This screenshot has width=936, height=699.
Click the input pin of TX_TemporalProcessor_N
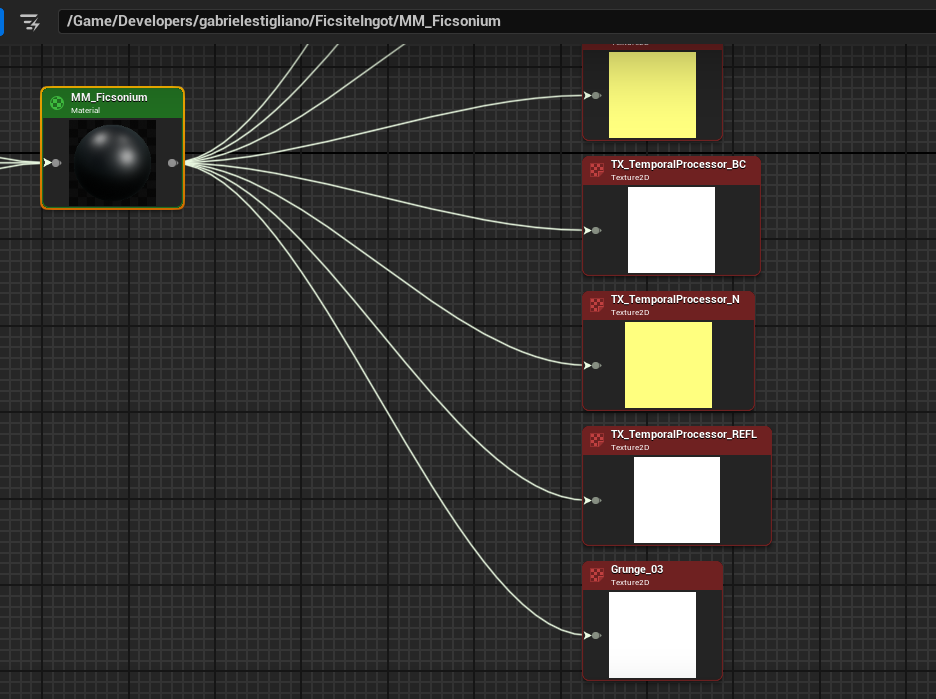click(x=592, y=365)
